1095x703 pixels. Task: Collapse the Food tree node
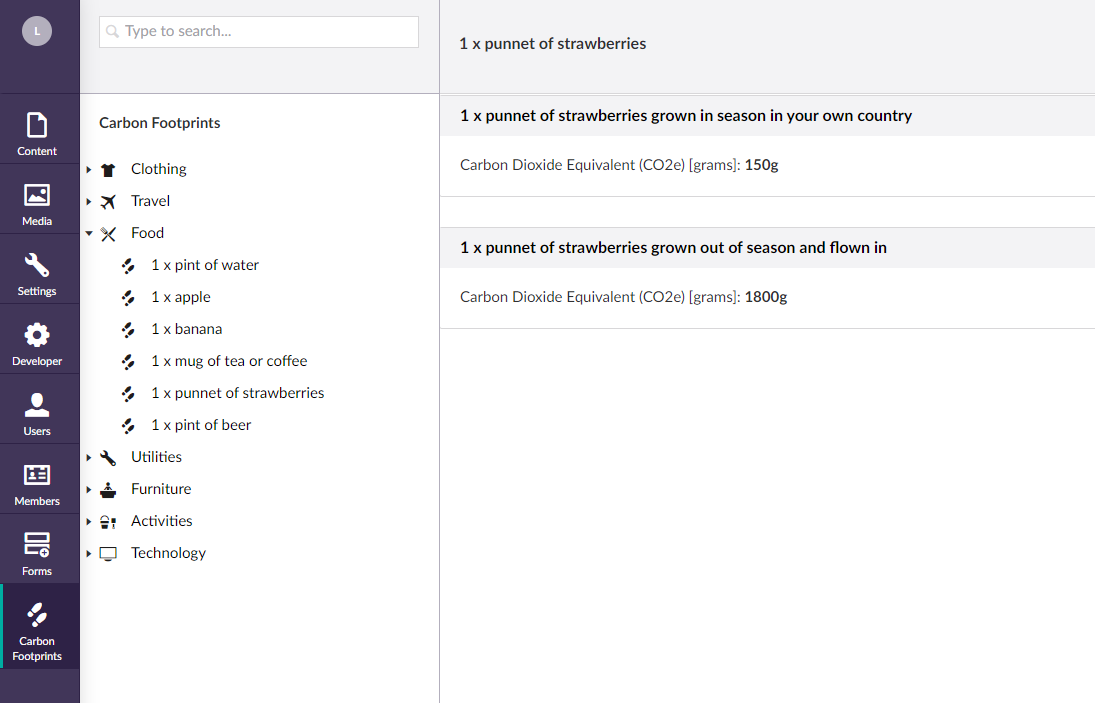coord(89,233)
